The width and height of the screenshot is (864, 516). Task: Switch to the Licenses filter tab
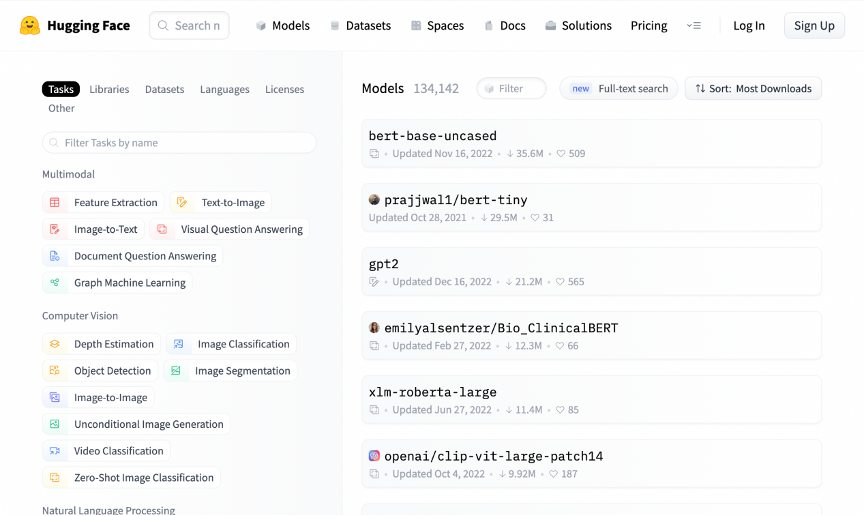pyautogui.click(x=284, y=89)
